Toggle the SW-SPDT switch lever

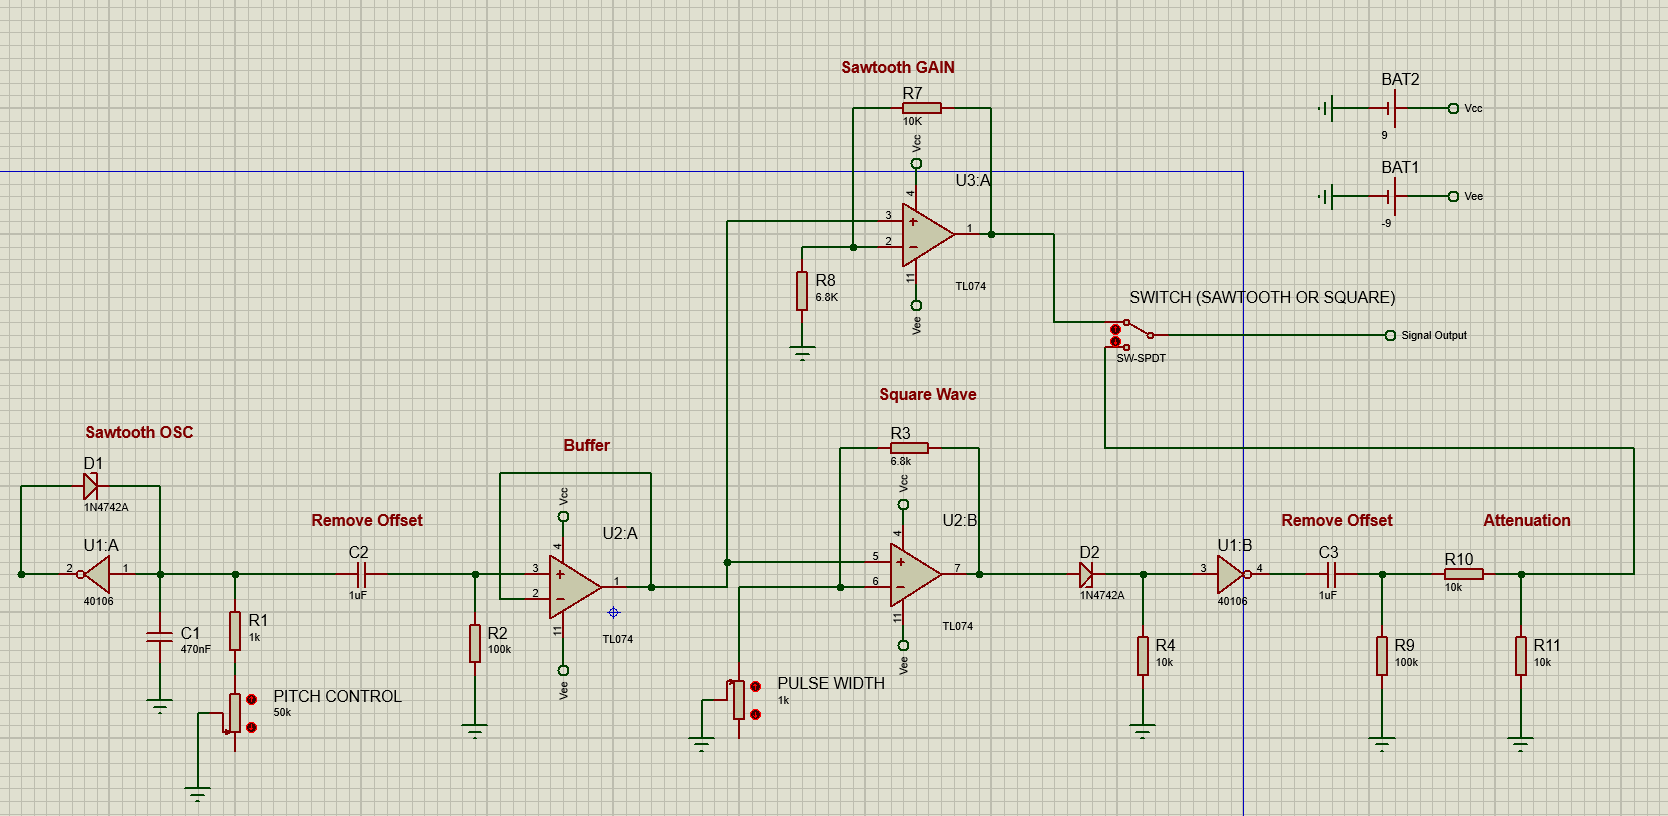pyautogui.click(x=1139, y=328)
